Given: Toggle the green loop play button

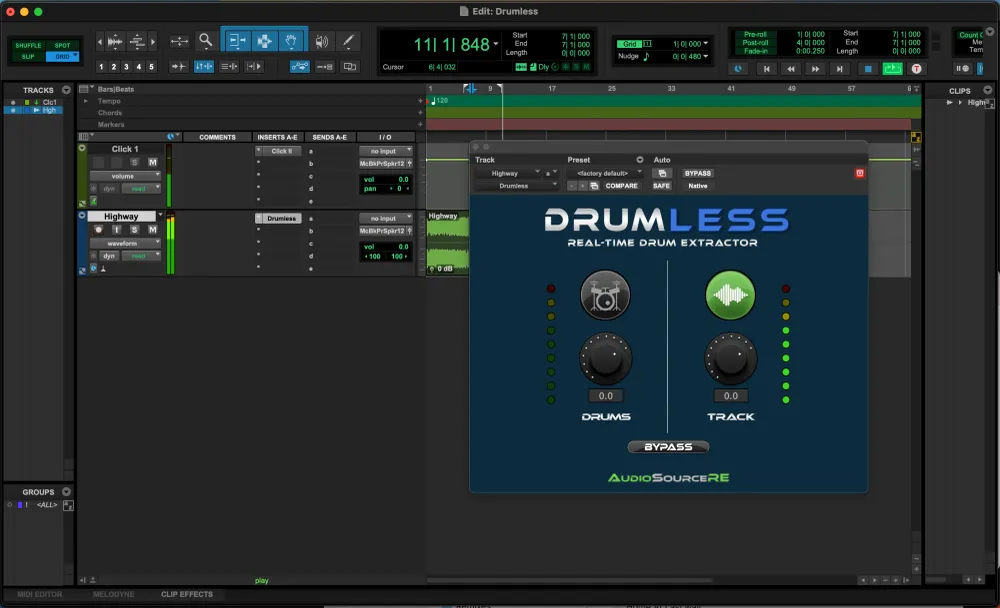Looking at the screenshot, I should point(892,69).
